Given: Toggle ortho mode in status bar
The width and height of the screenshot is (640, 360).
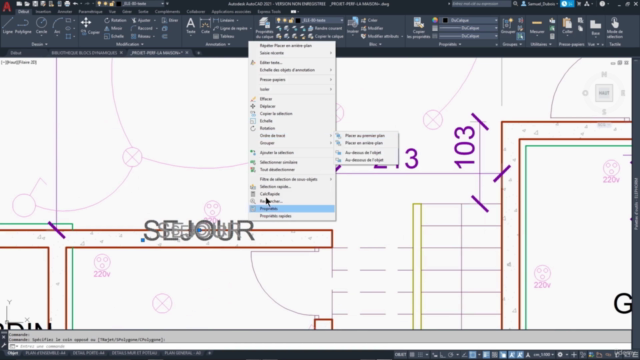Looking at the screenshot, I should click(x=443, y=355).
